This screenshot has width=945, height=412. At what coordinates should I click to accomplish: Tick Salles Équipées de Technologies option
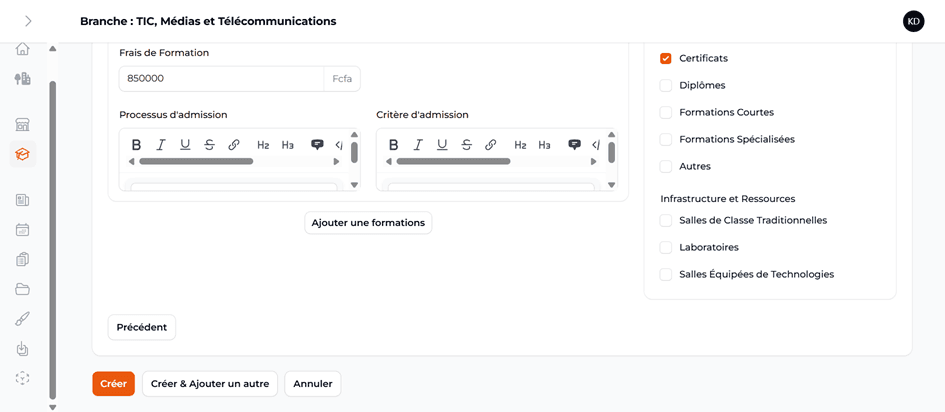tap(666, 275)
